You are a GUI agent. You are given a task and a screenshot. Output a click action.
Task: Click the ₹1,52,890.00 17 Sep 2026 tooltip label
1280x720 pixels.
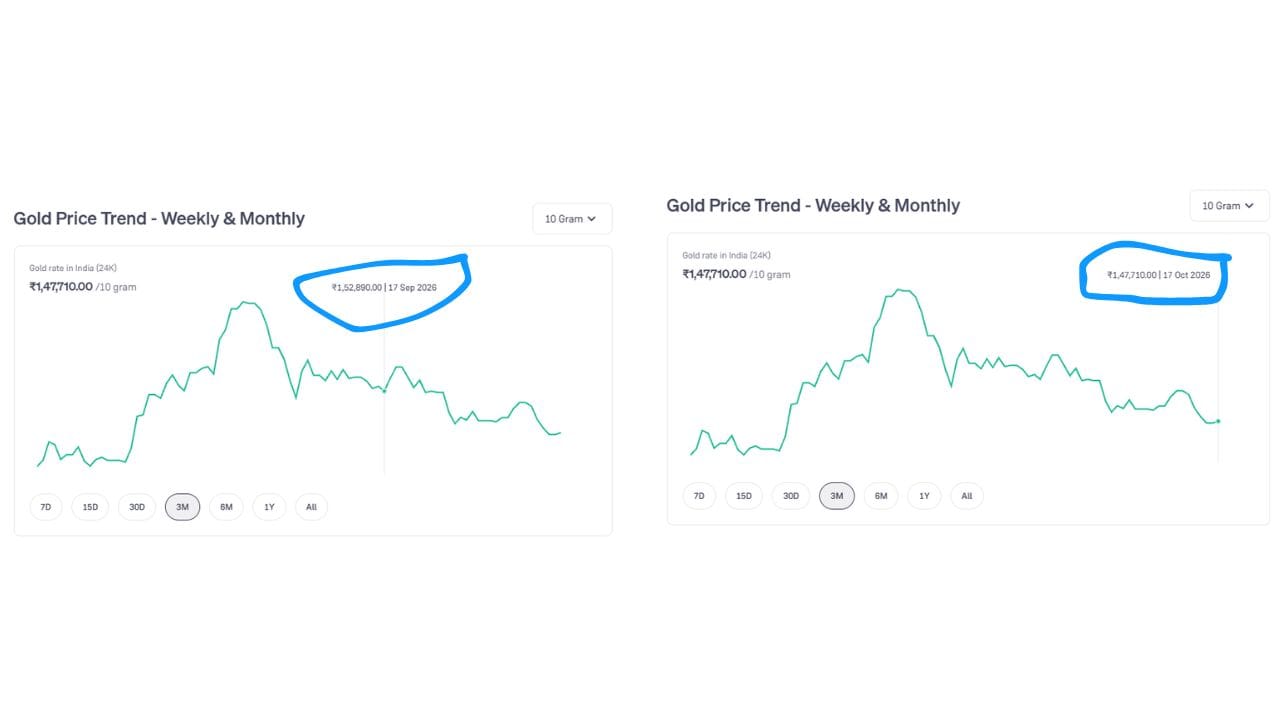coord(384,288)
